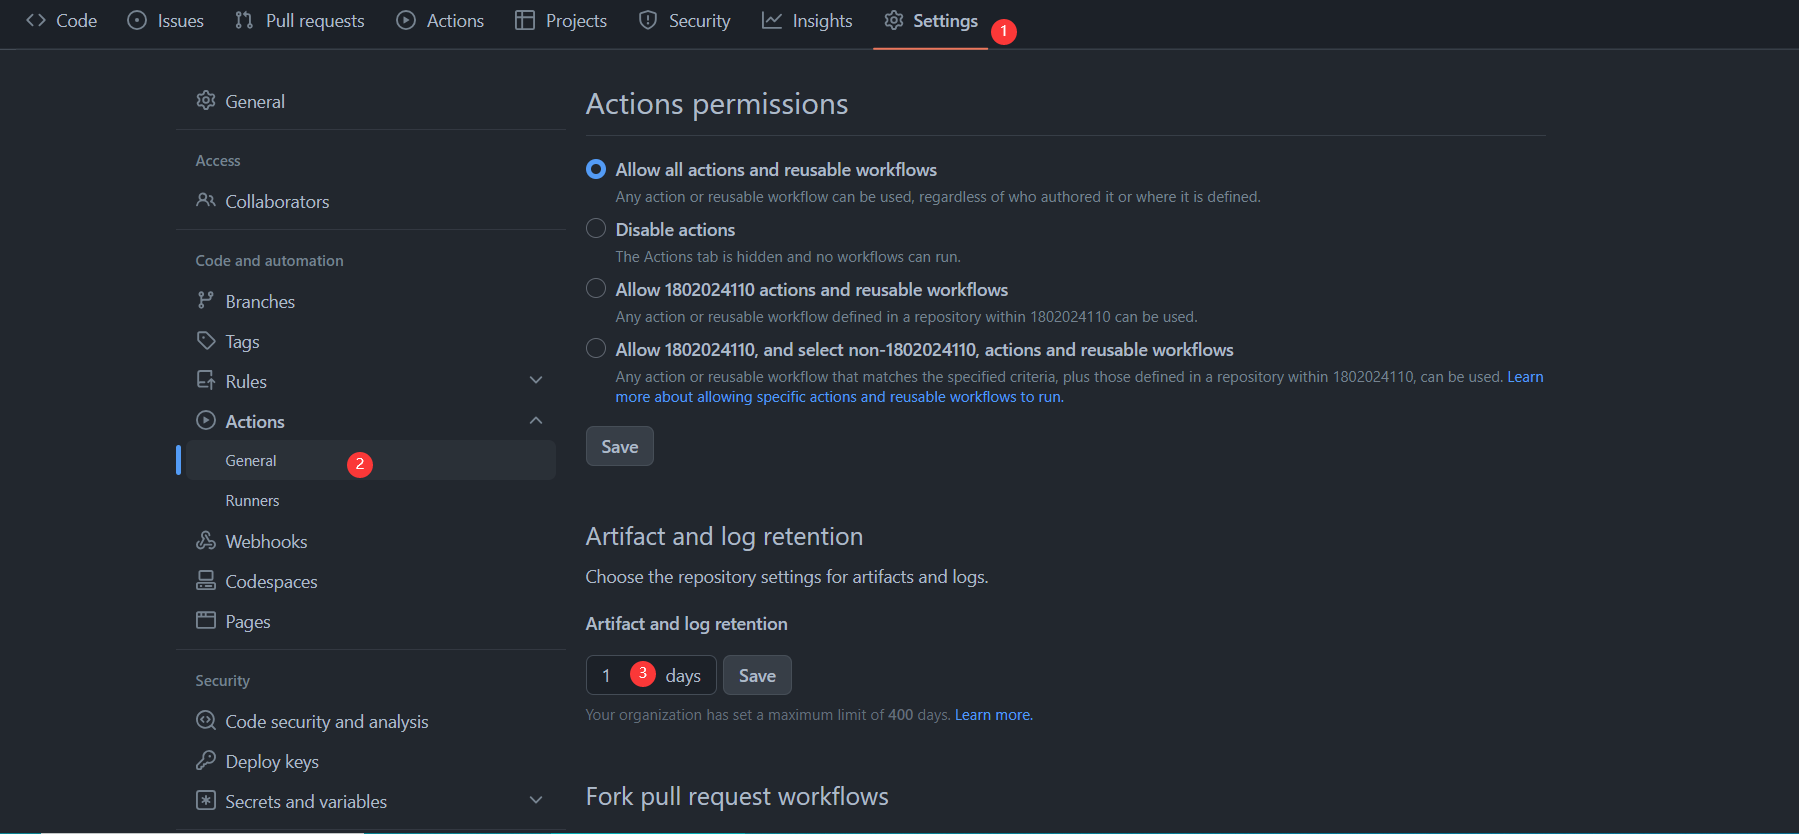Expand Secrets and variables chevron
1799x834 pixels.
[536, 801]
